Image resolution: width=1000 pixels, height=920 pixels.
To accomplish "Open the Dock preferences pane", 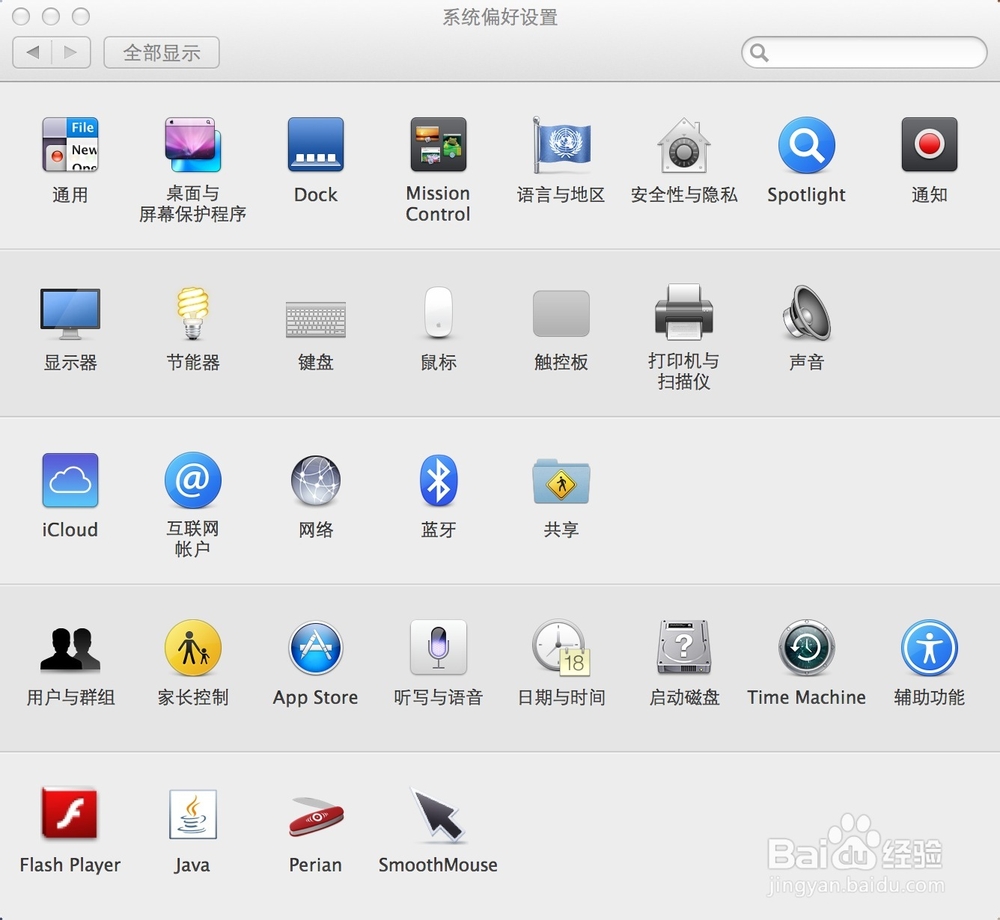I will click(x=316, y=145).
